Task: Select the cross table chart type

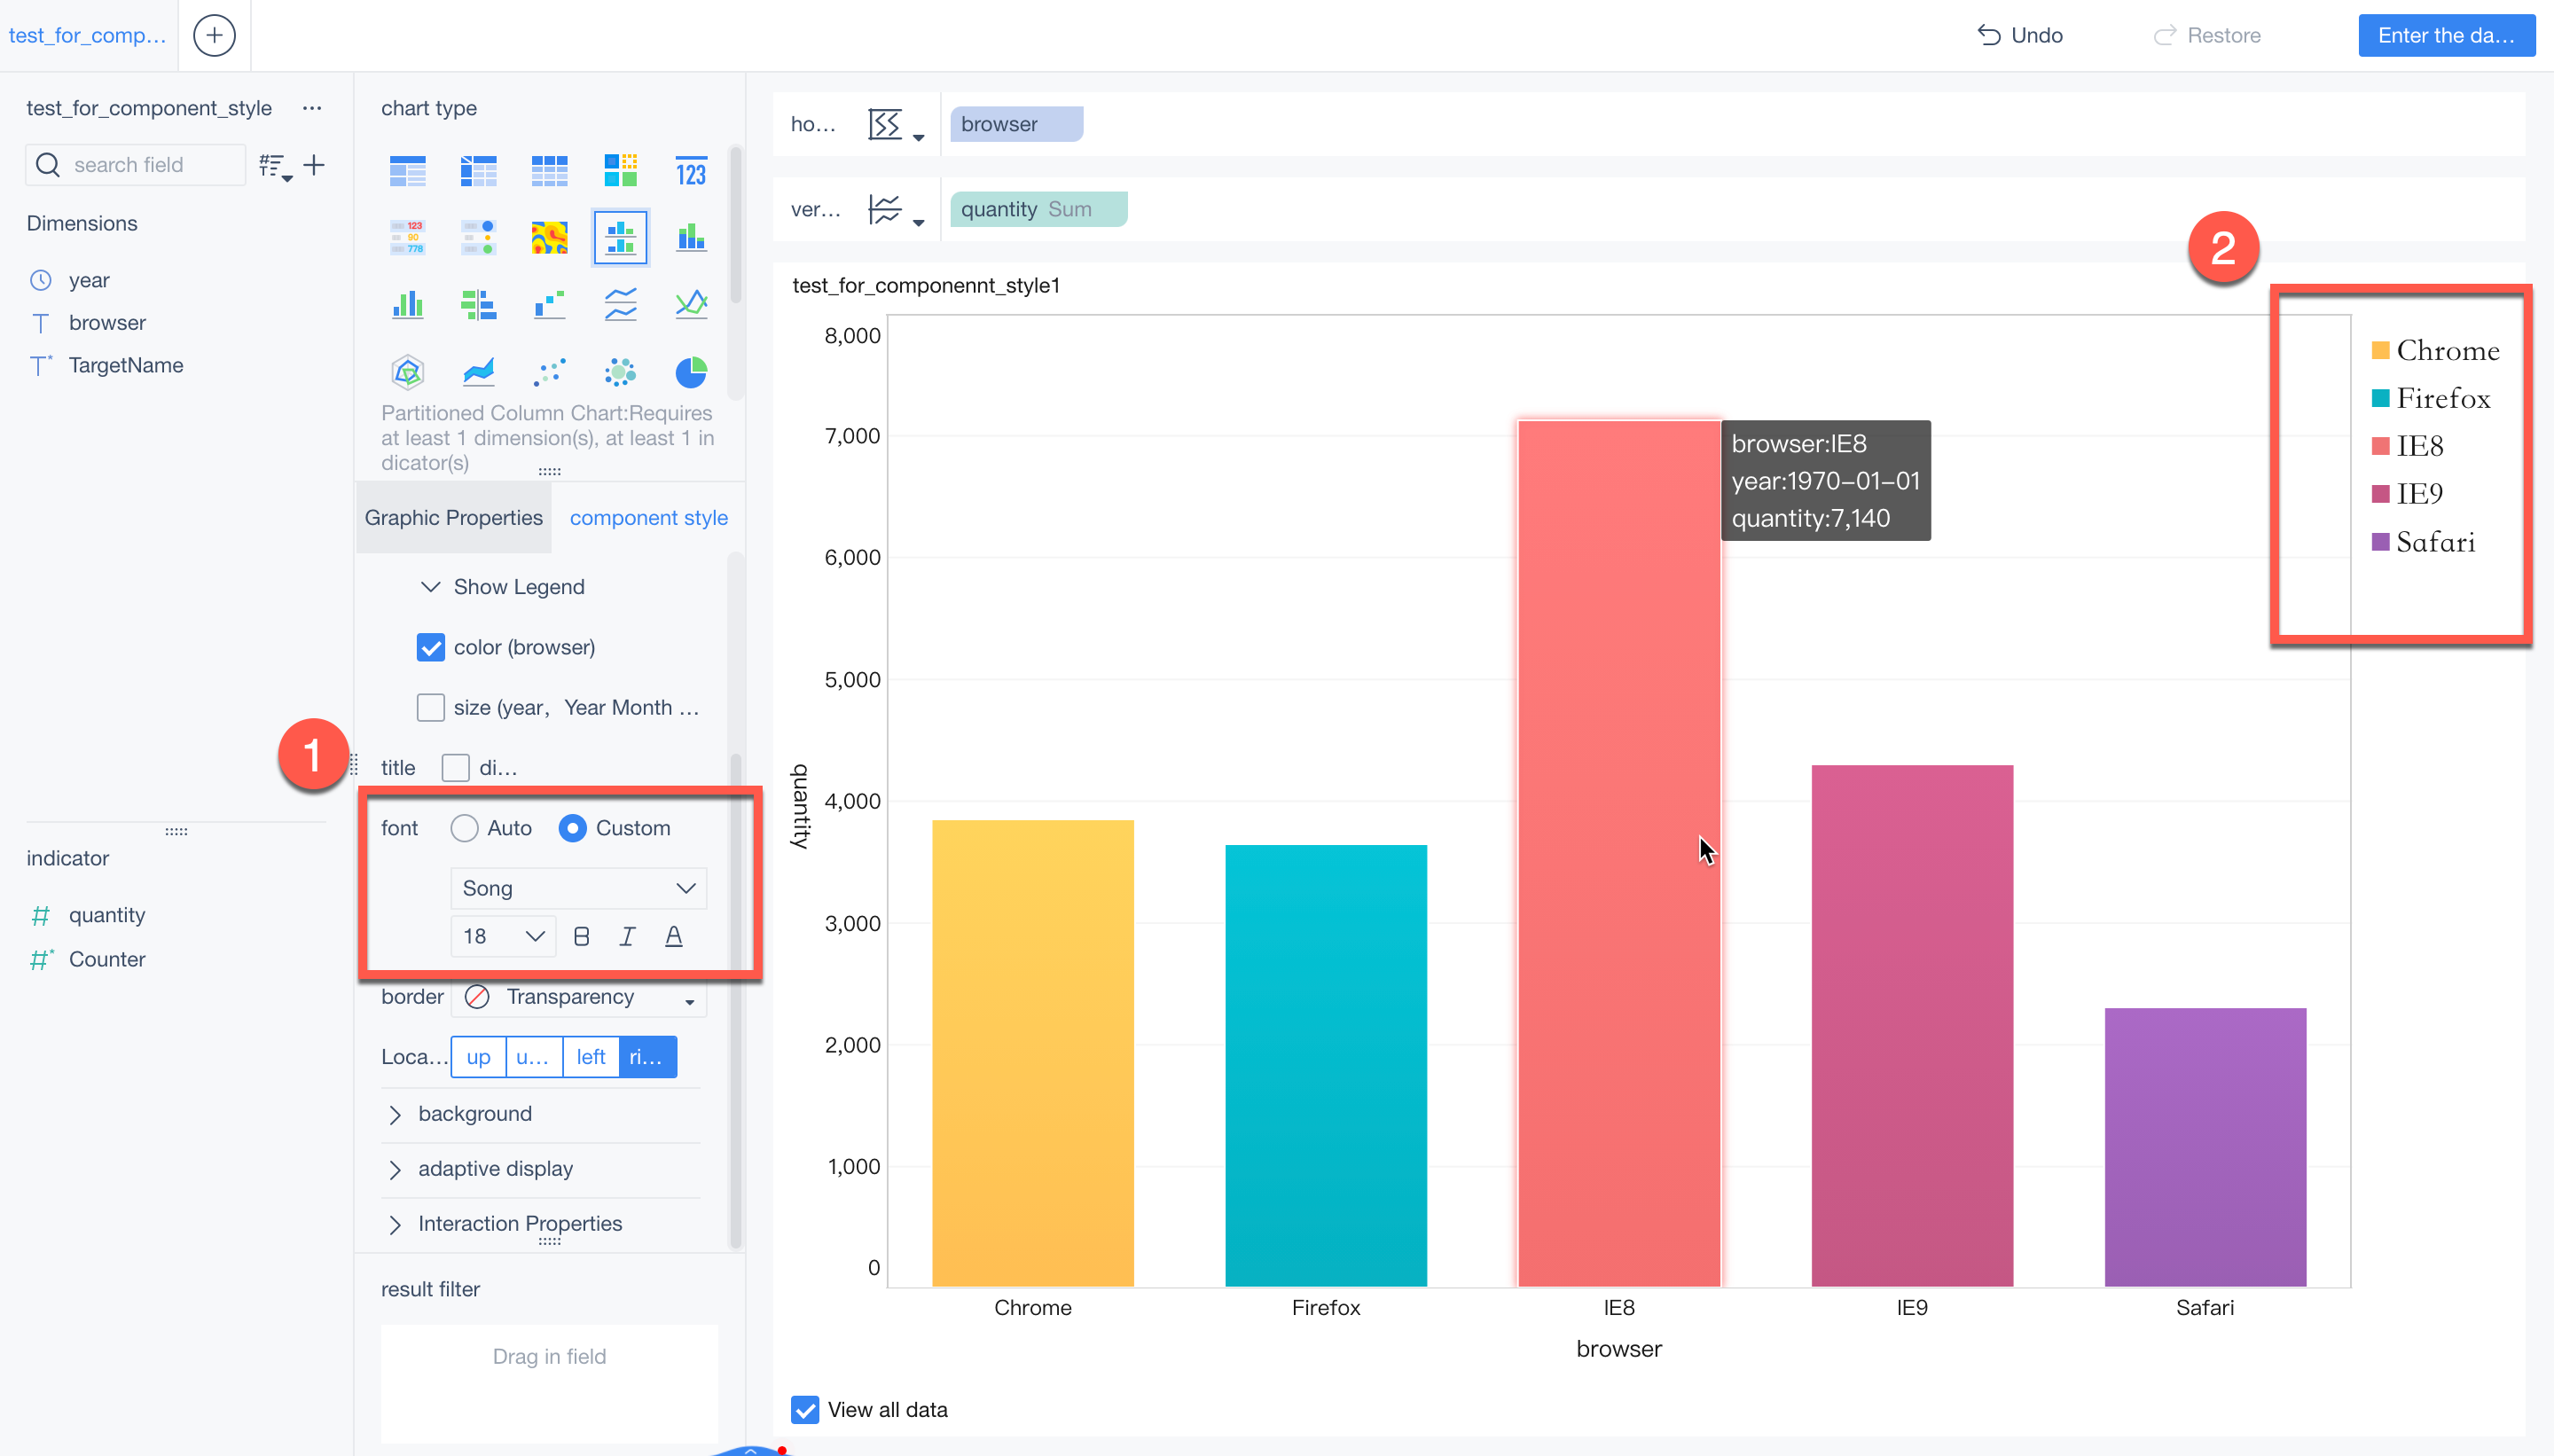Action: (x=478, y=171)
